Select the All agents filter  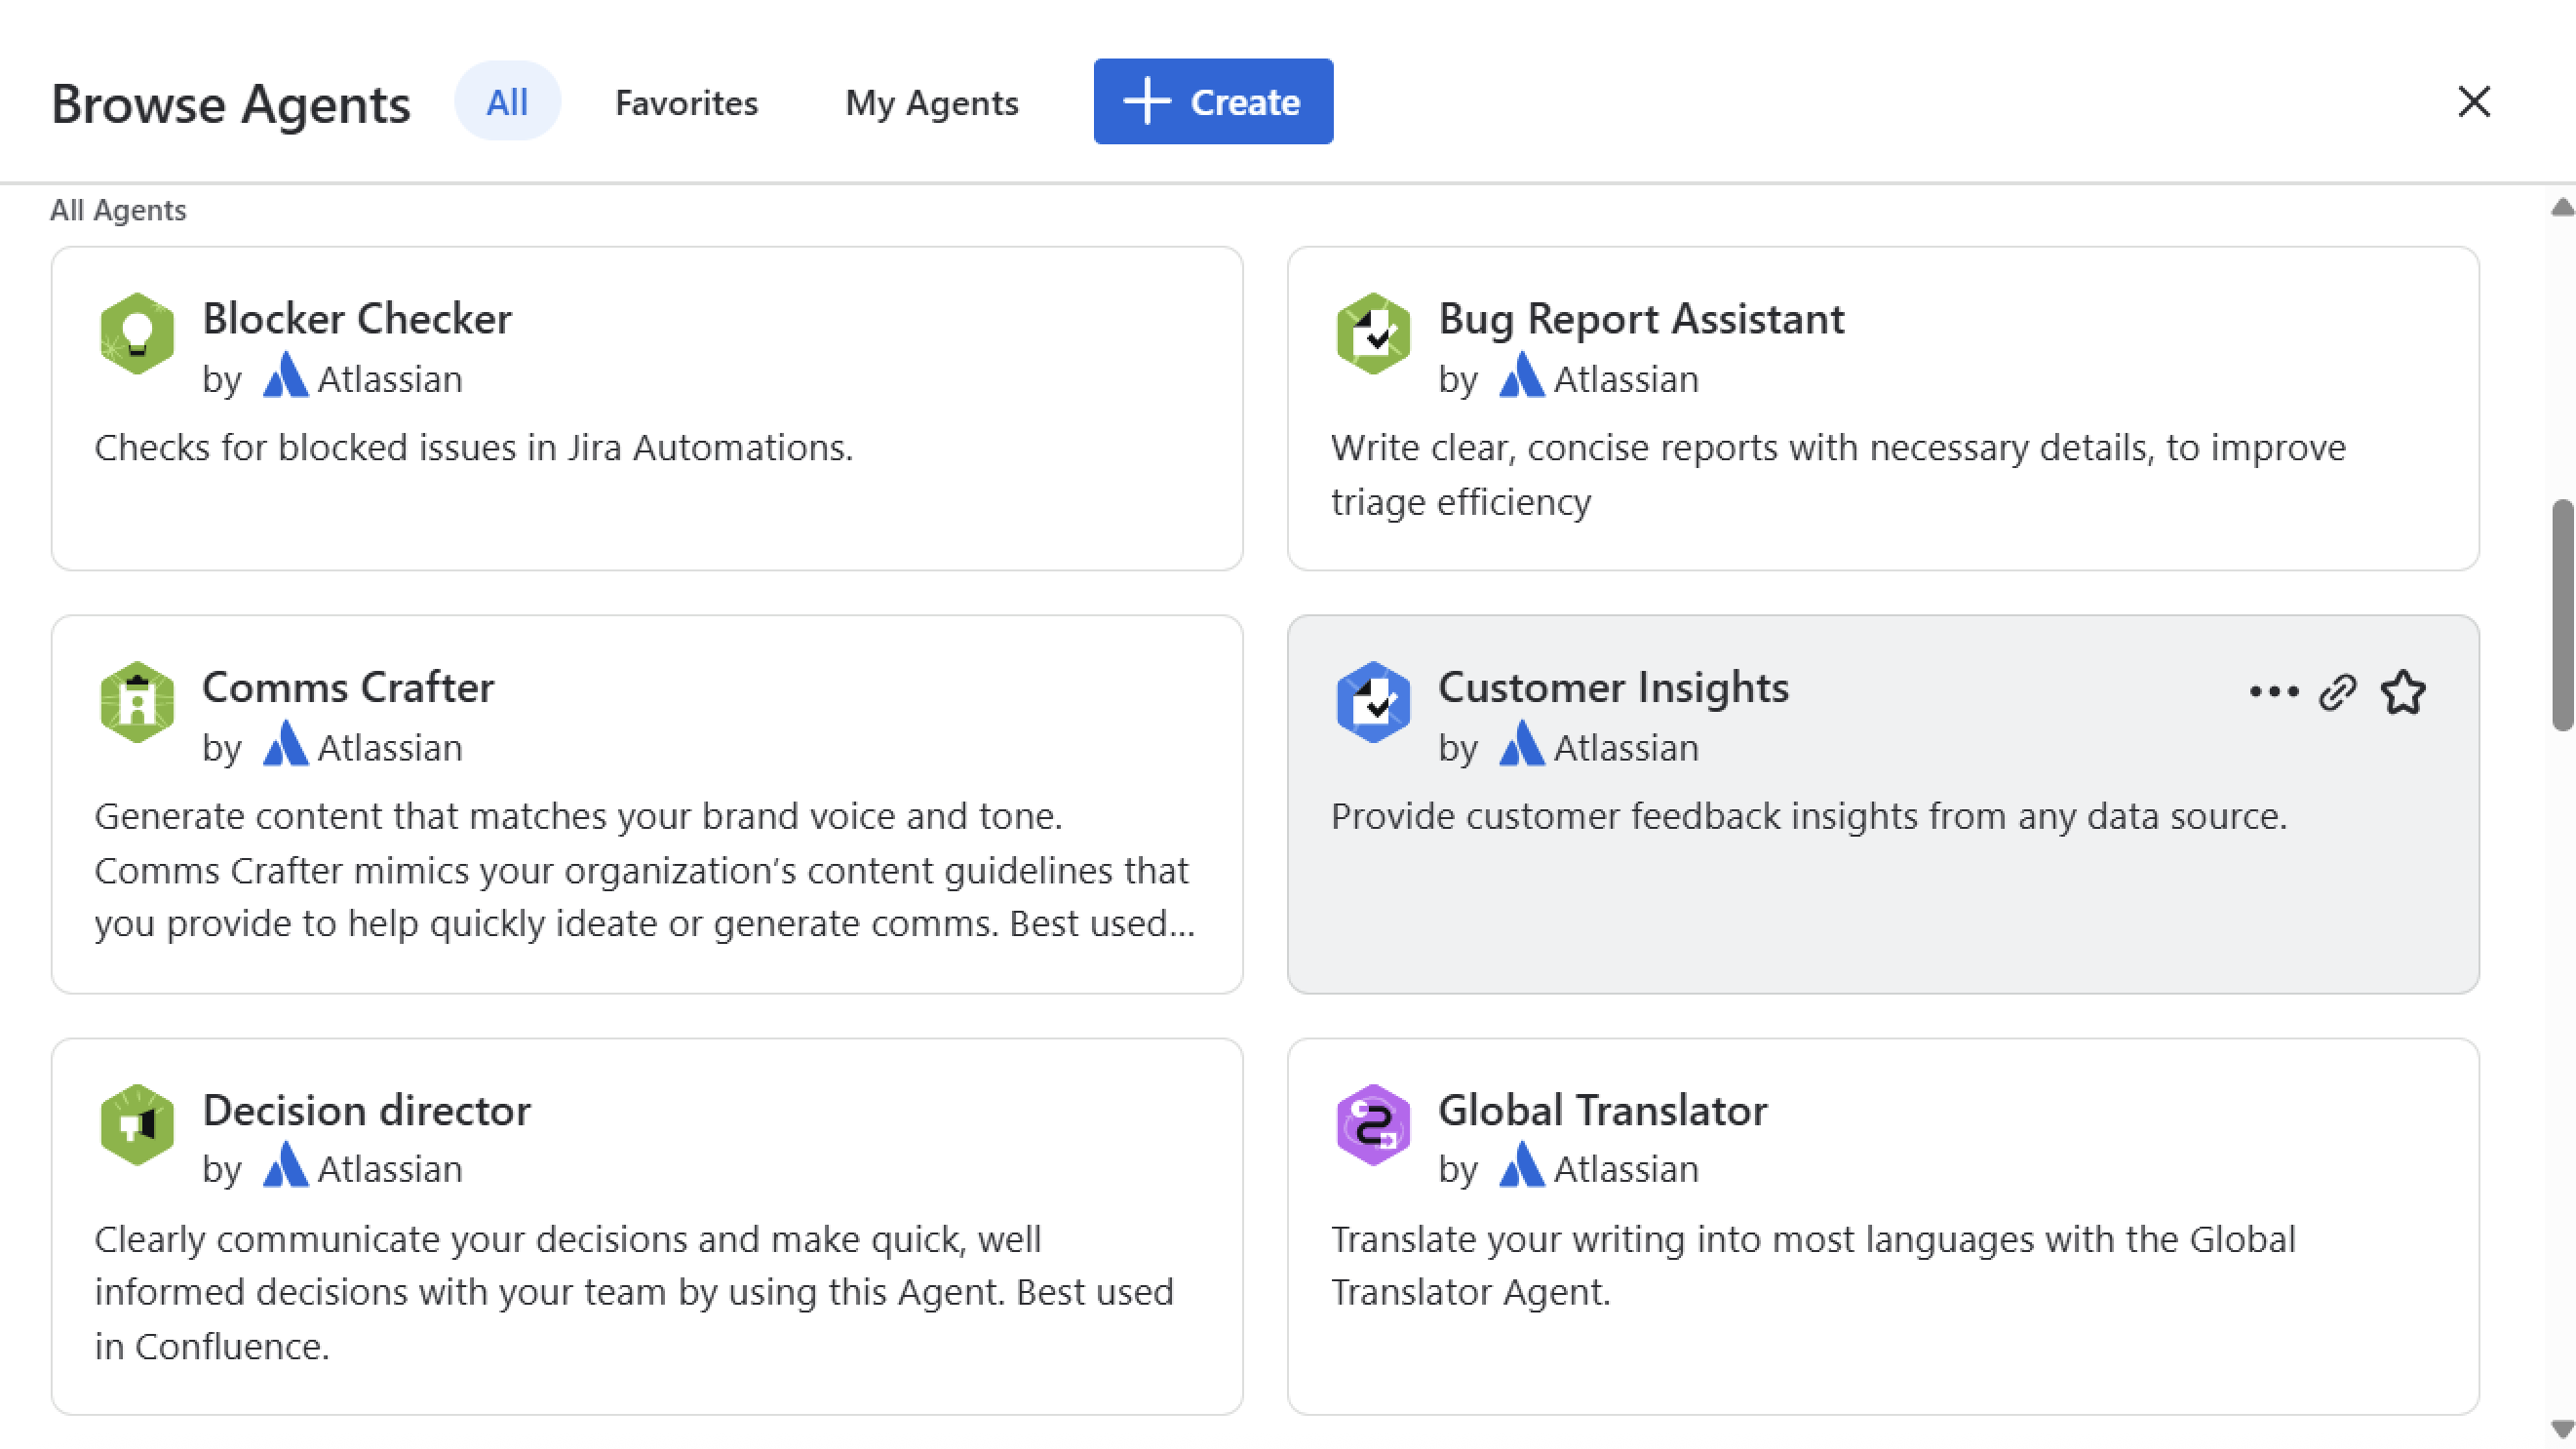(x=507, y=101)
